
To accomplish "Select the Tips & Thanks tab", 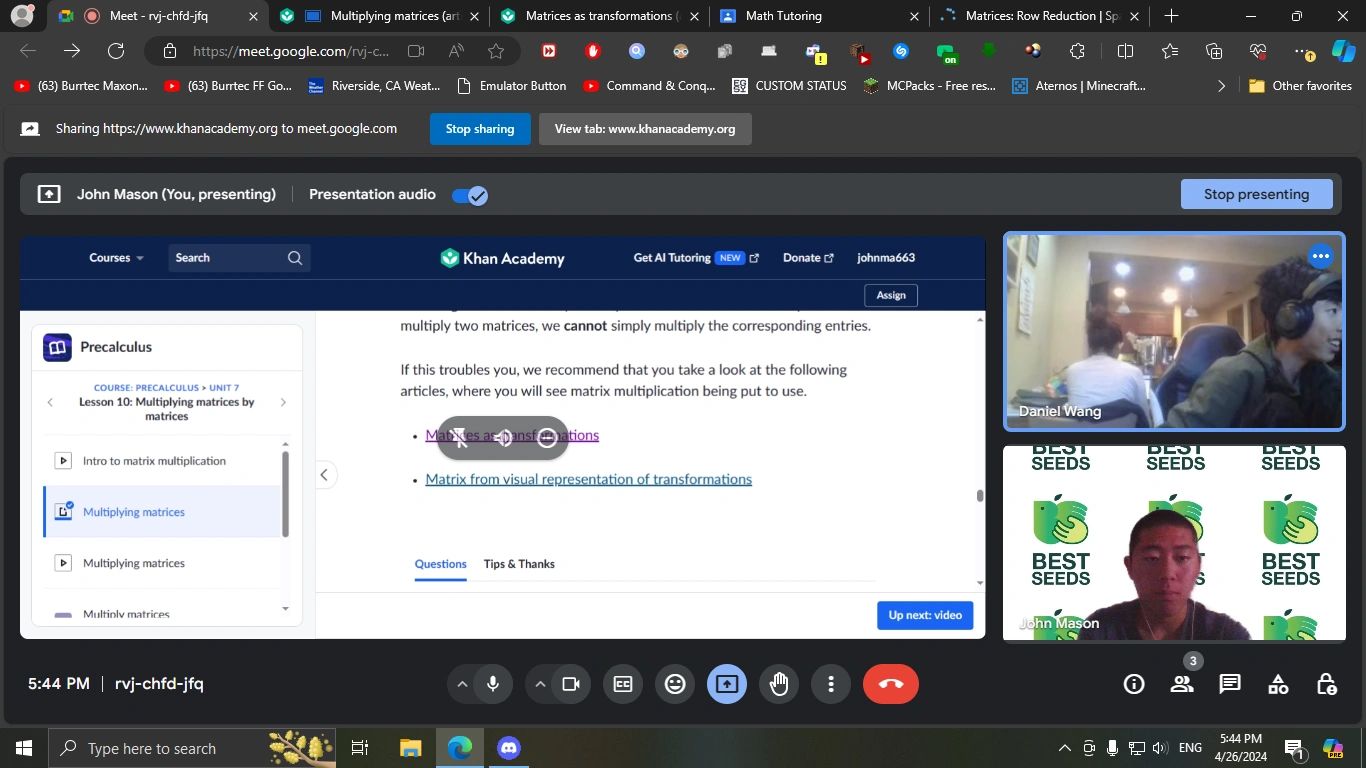I will pyautogui.click(x=519, y=564).
